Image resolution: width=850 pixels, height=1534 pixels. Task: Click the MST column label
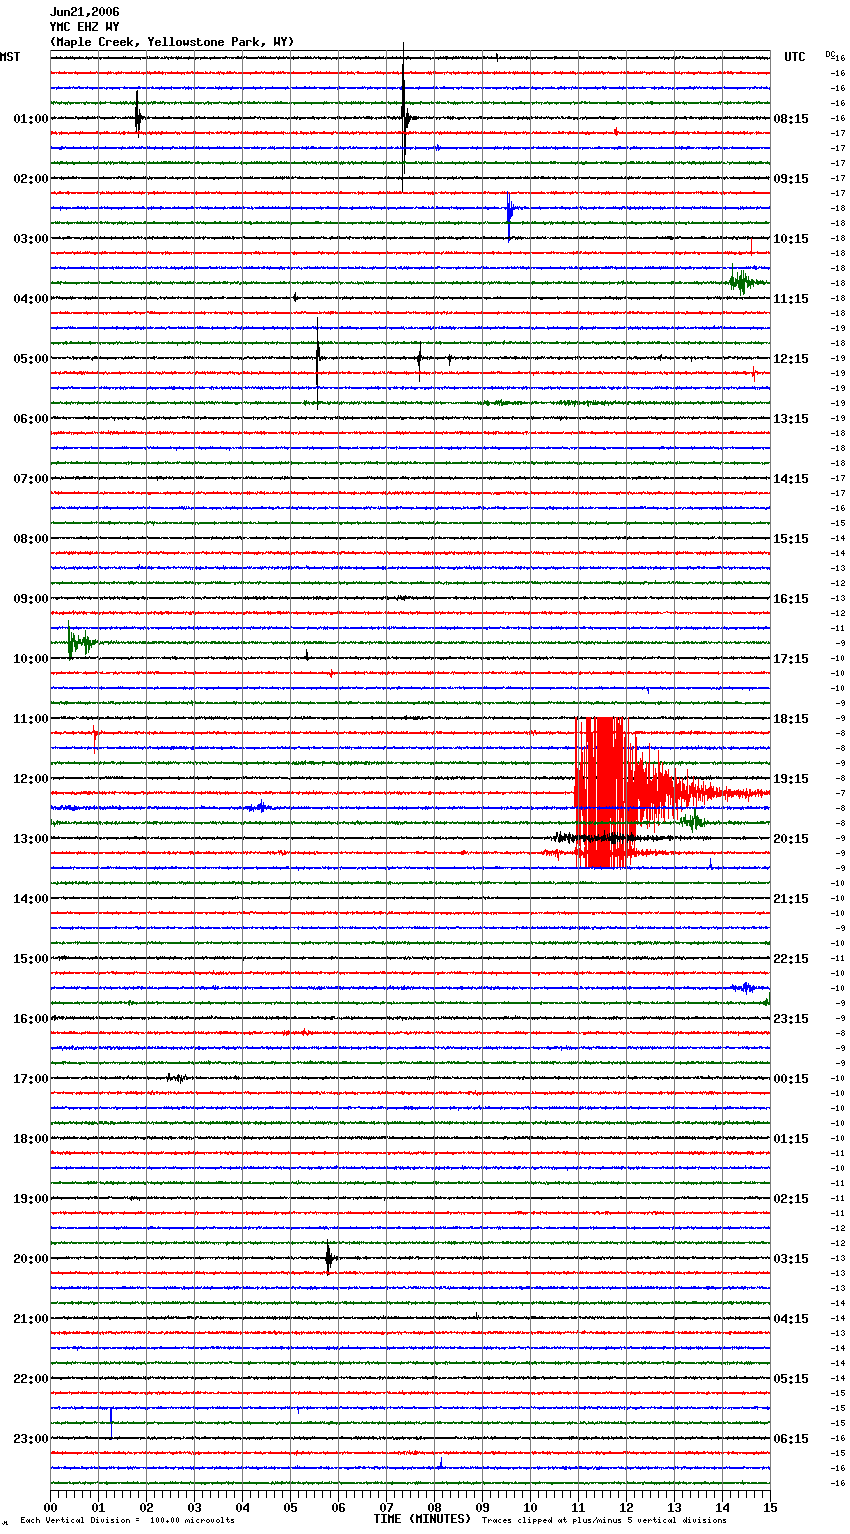10,57
